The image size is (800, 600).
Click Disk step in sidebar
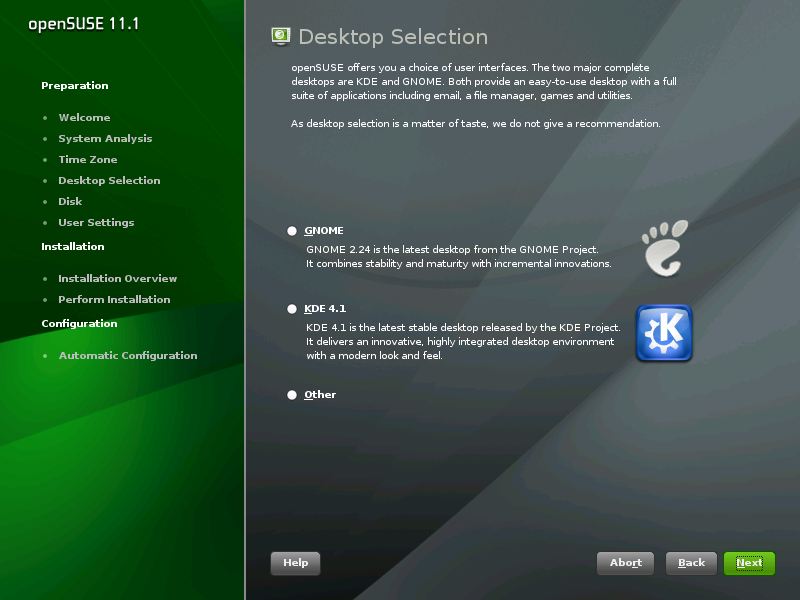point(70,202)
